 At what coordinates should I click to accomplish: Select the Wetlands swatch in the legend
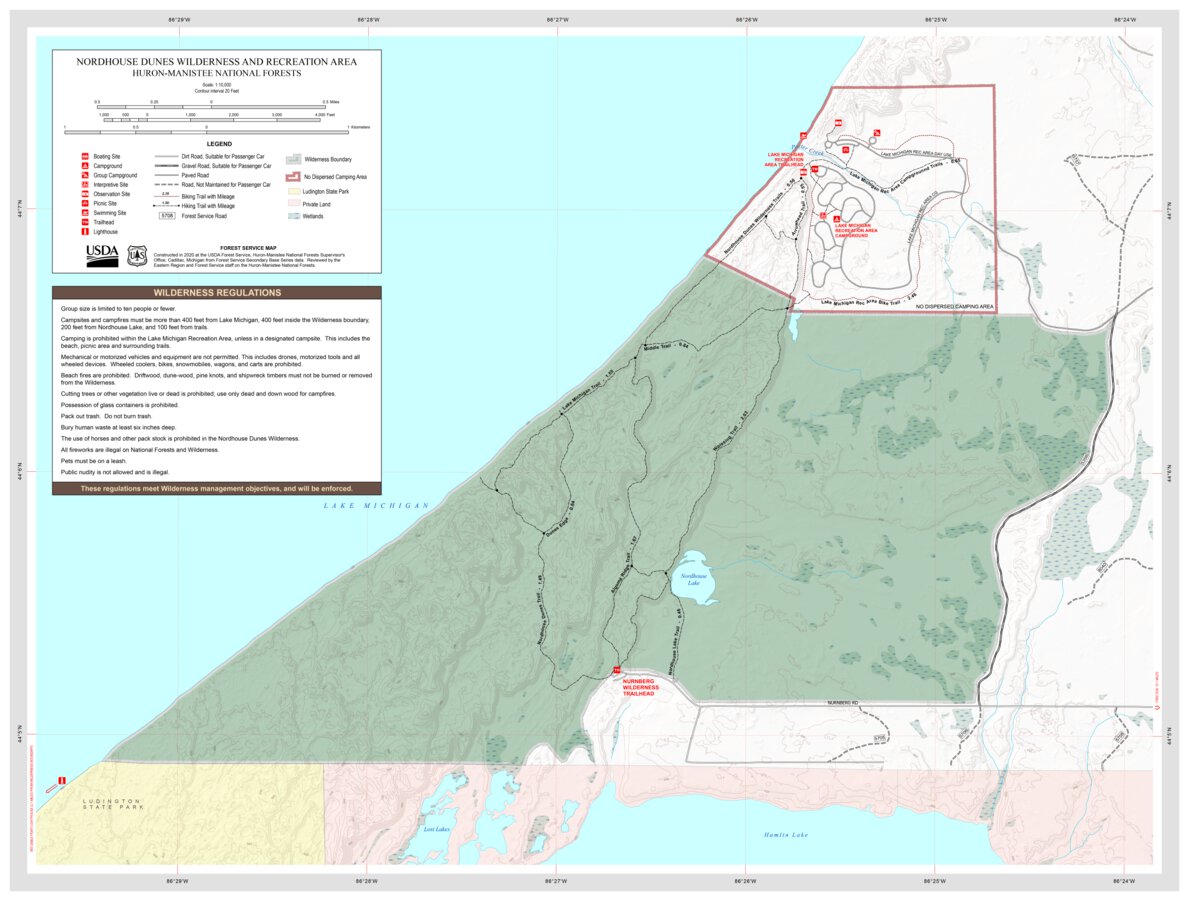tap(293, 216)
